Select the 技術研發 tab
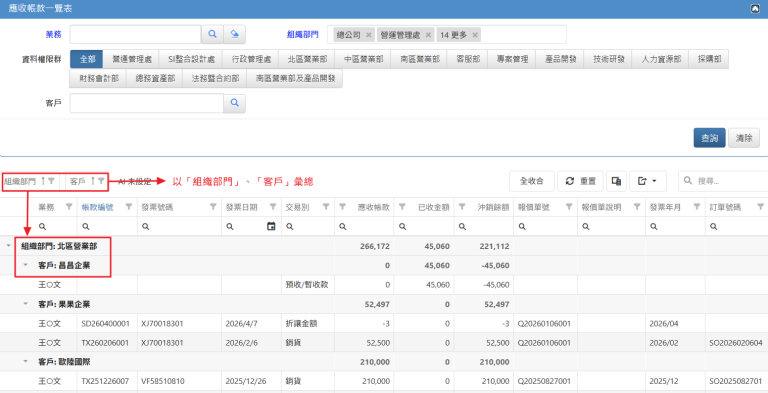Image resolution: width=768 pixels, height=393 pixels. 608,59
